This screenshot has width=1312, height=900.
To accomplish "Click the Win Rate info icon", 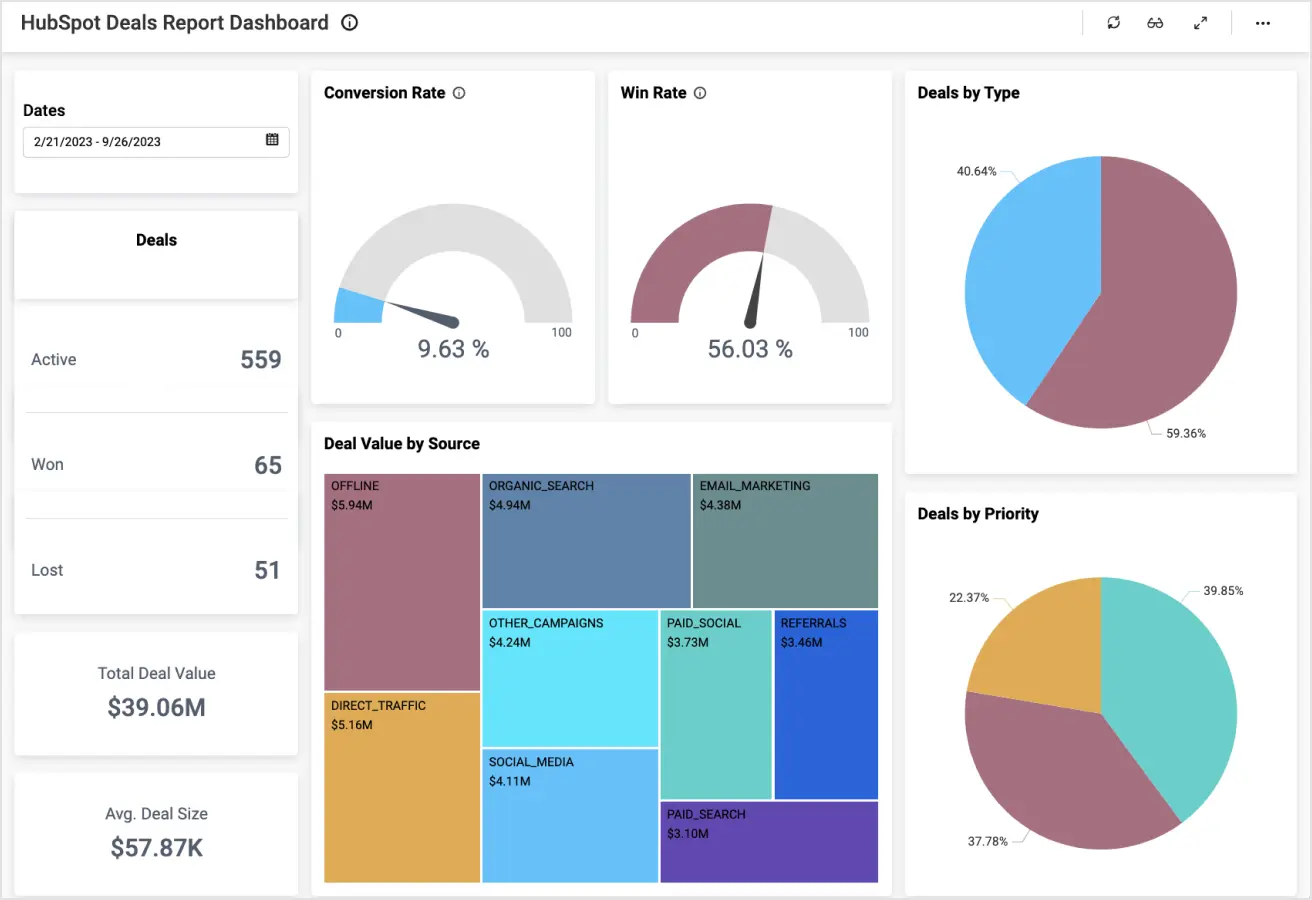I will point(699,92).
